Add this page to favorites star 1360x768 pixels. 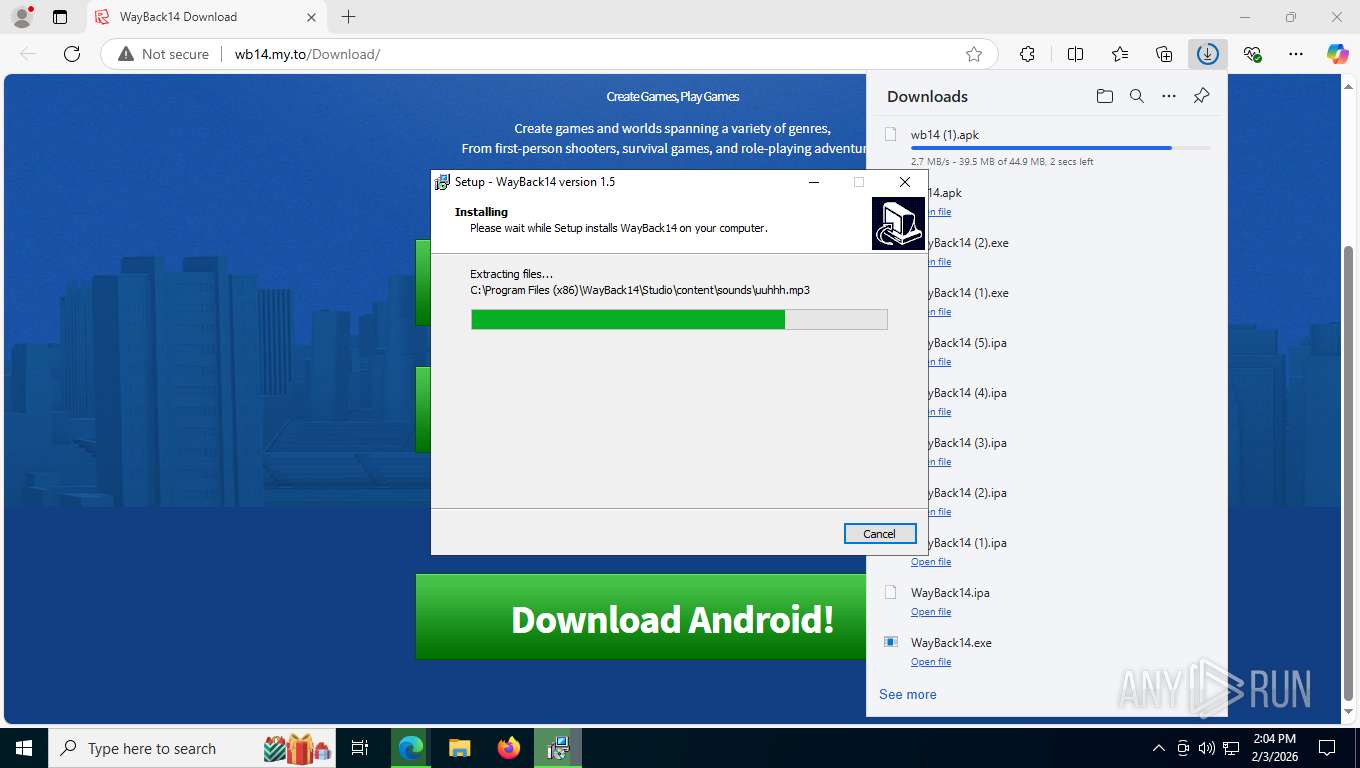[x=974, y=54]
